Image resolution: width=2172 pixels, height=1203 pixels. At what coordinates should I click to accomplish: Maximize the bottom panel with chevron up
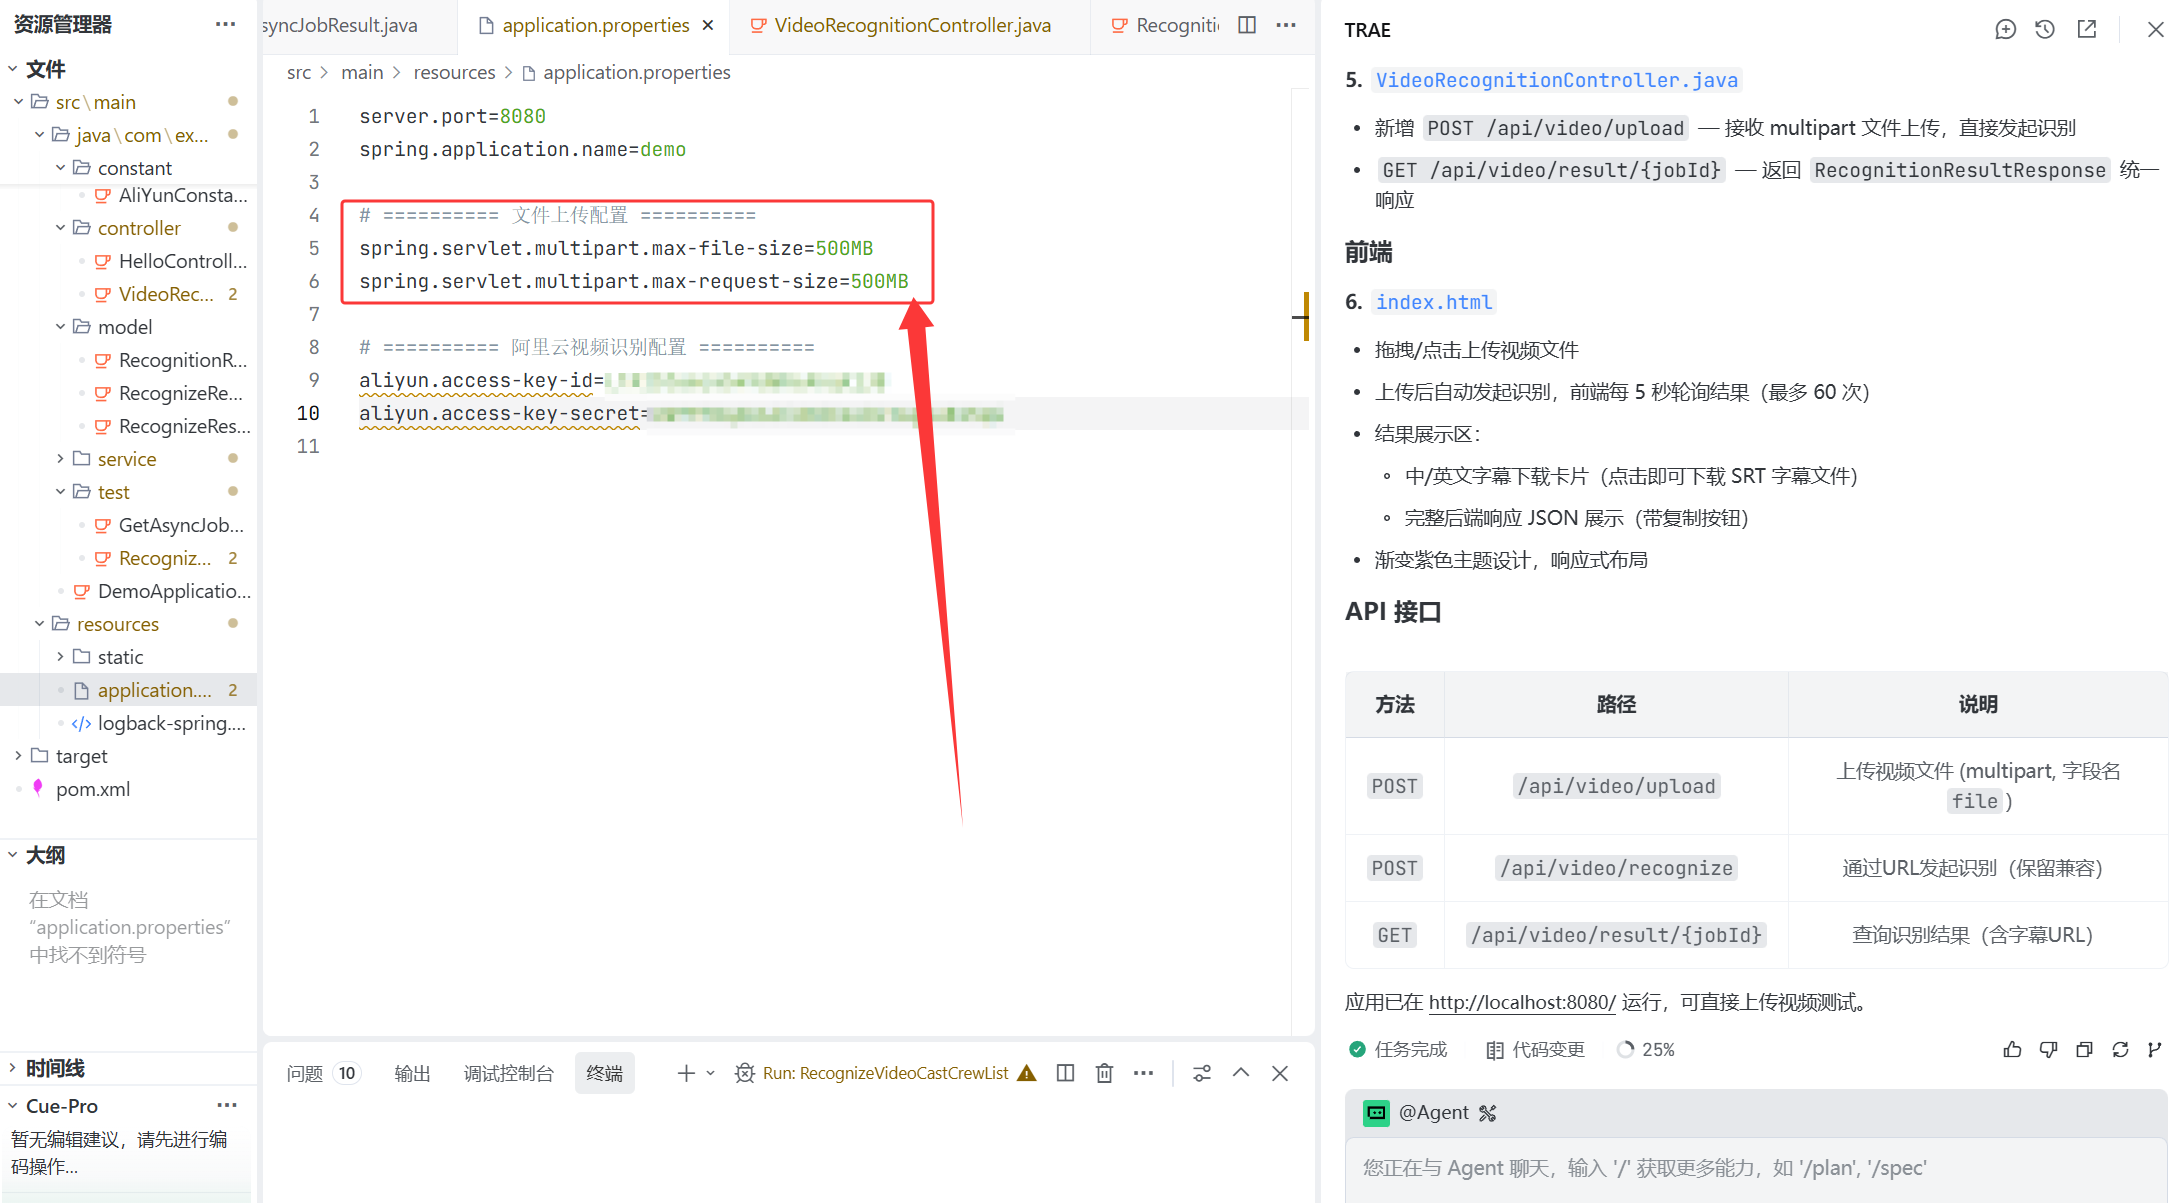(1241, 1073)
